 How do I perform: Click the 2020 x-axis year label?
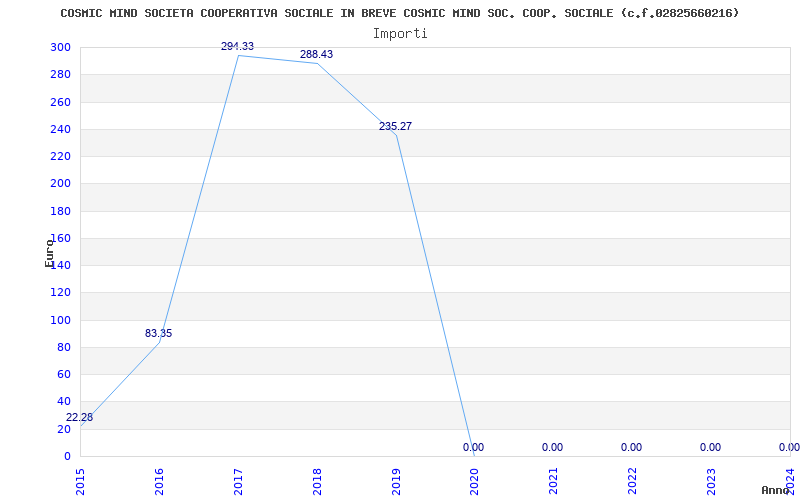coord(475,481)
